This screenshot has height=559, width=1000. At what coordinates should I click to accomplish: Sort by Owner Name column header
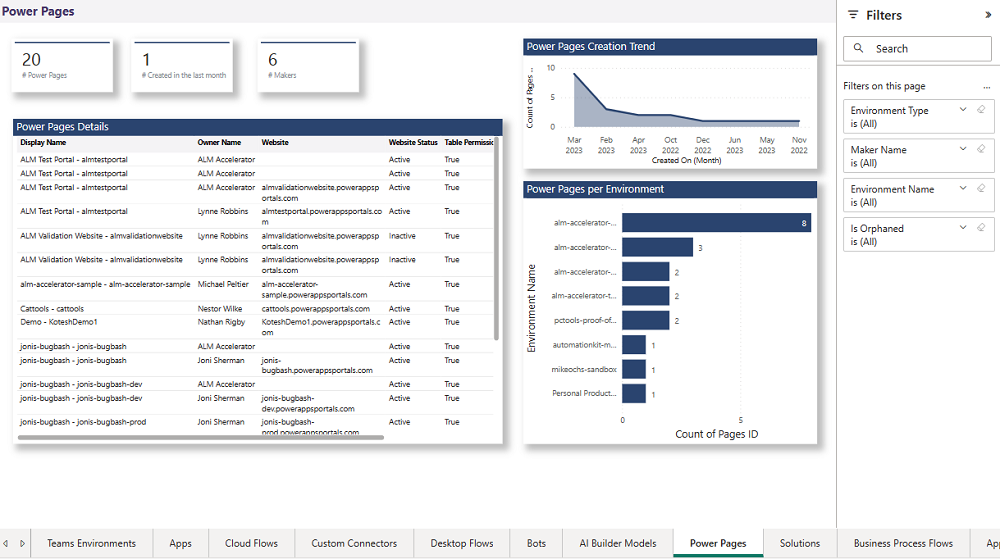coord(219,142)
